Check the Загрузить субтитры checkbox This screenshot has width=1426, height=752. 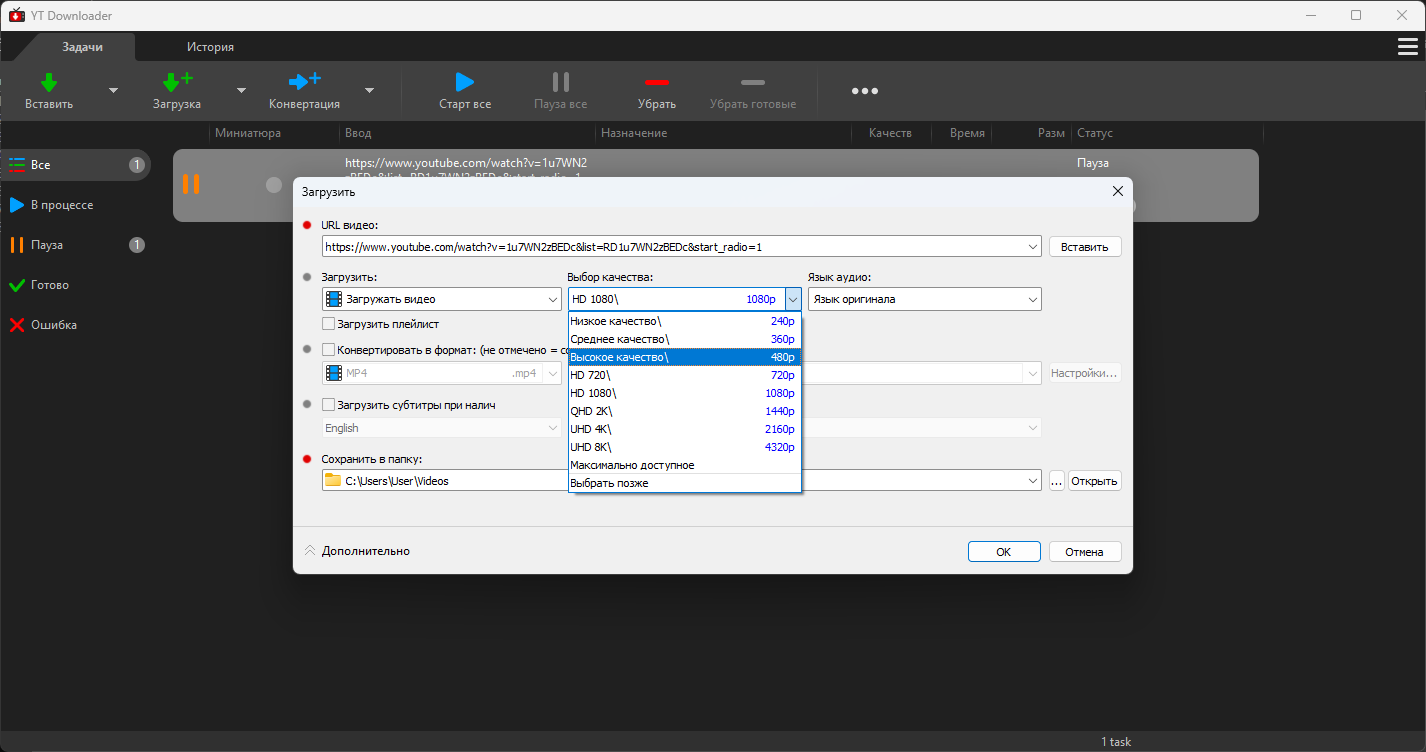[329, 405]
